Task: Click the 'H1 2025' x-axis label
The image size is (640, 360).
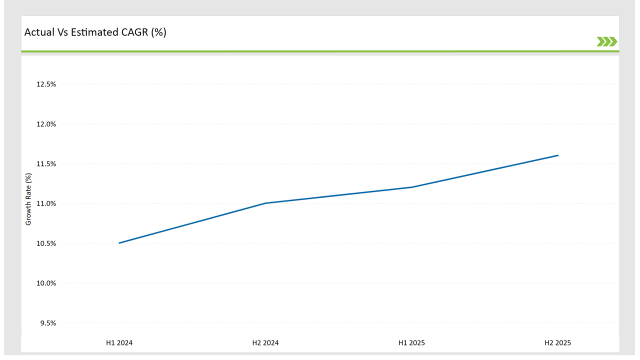Action: point(411,342)
